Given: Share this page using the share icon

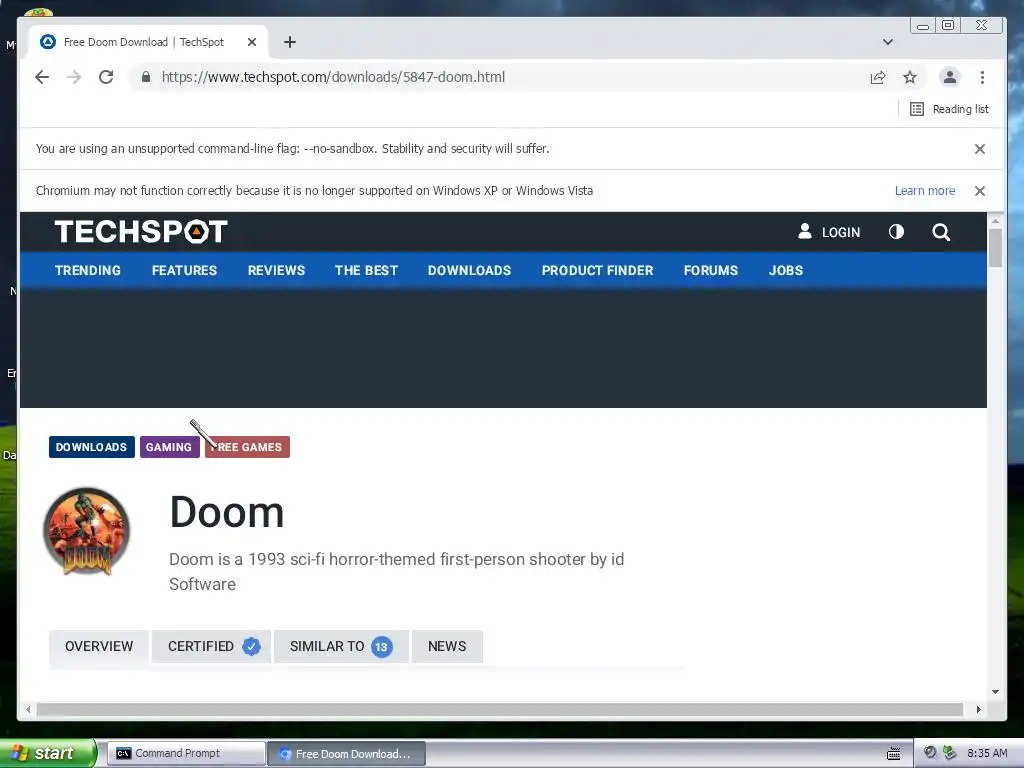Looking at the screenshot, I should pyautogui.click(x=878, y=78).
